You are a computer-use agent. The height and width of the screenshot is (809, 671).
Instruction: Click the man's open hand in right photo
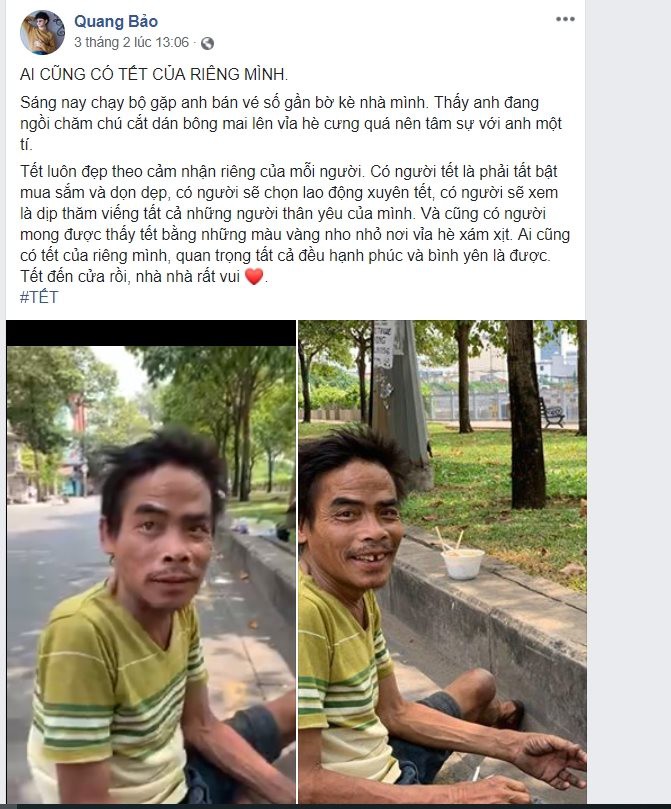click(551, 756)
